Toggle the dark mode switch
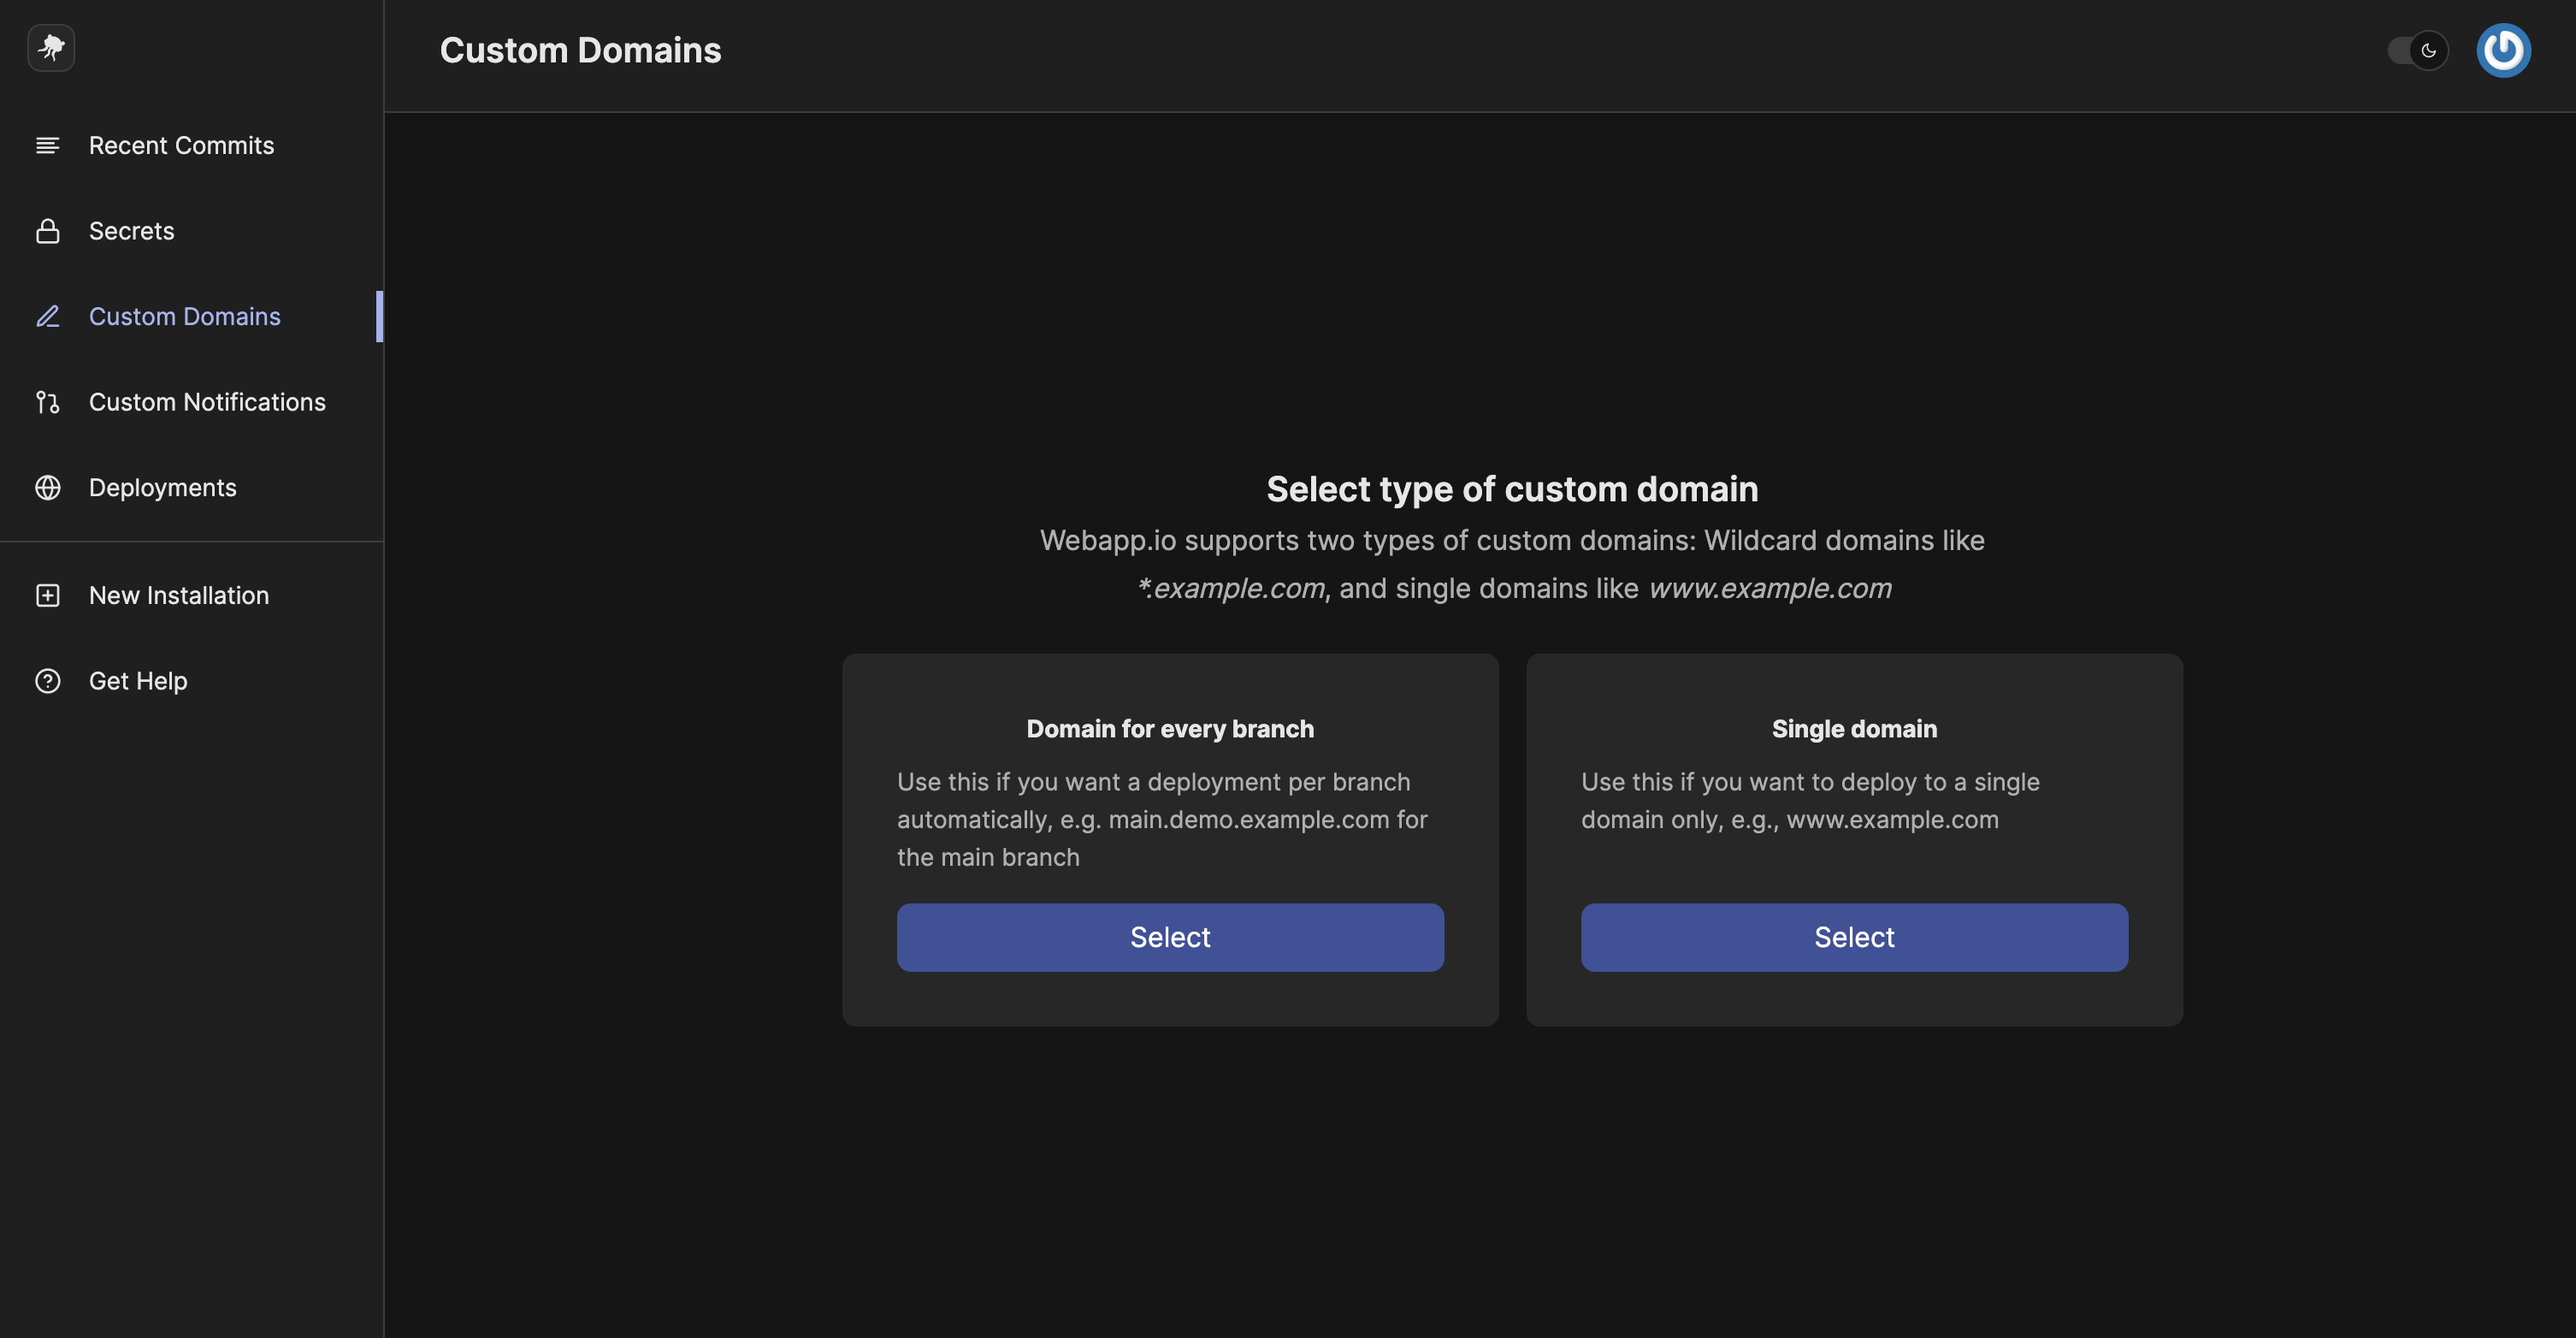 (x=2417, y=50)
